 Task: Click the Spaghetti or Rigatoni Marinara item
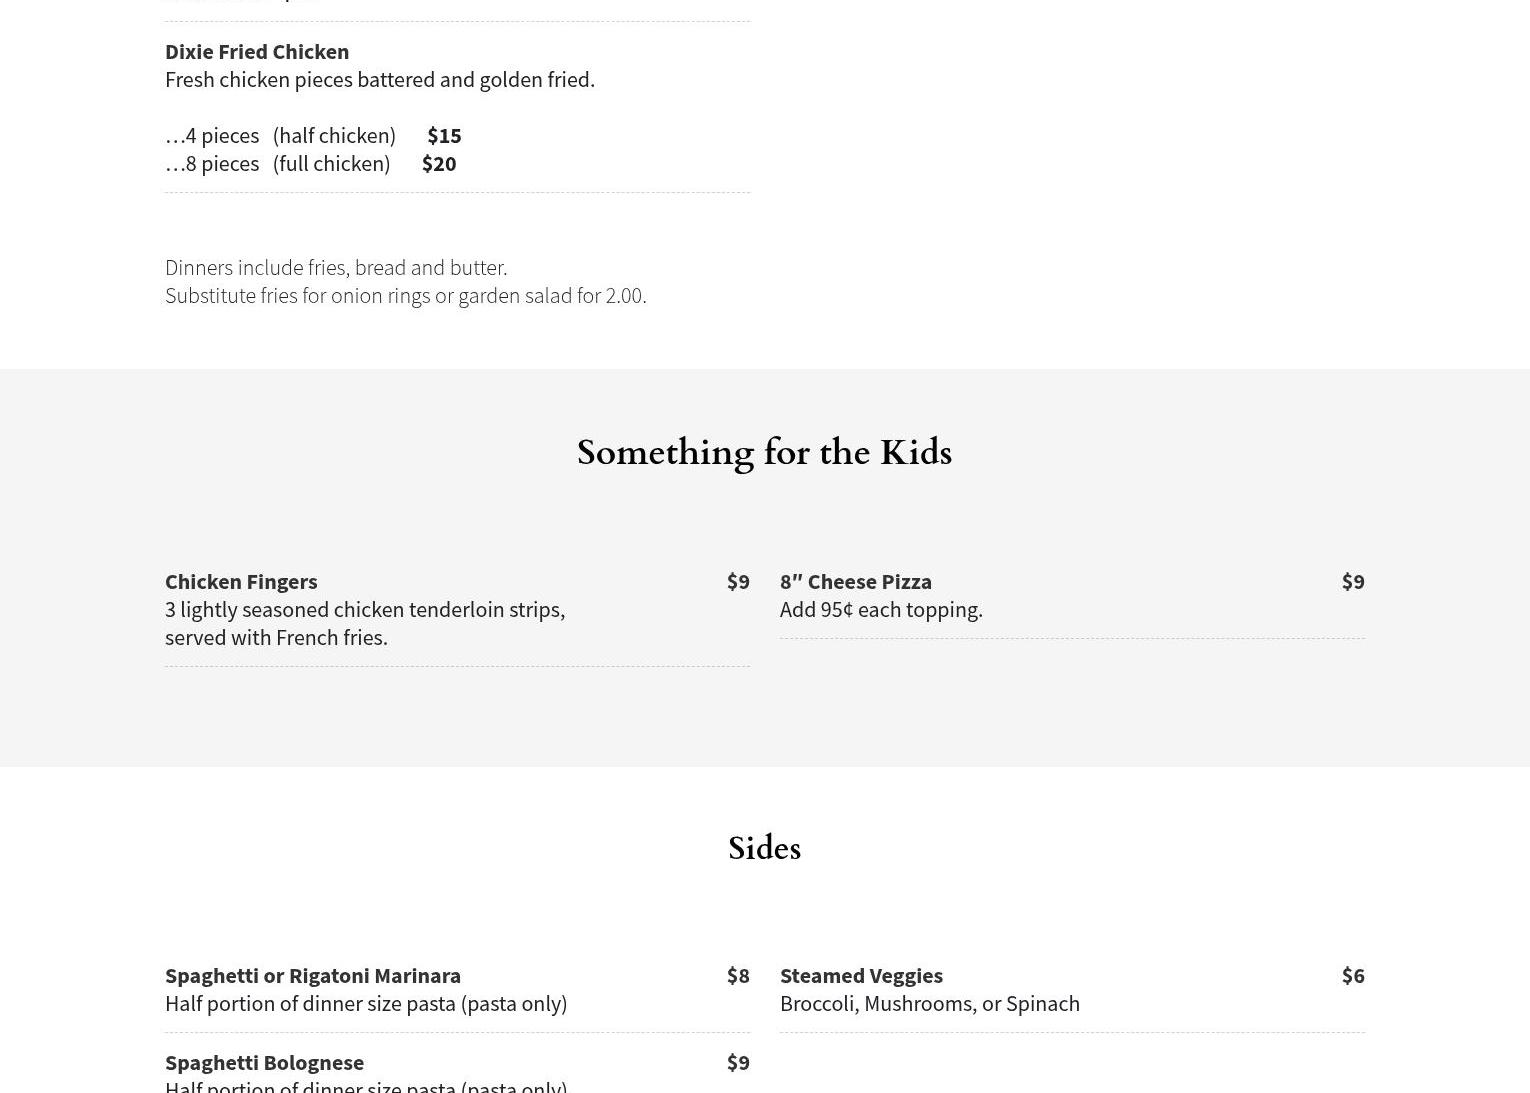[313, 975]
